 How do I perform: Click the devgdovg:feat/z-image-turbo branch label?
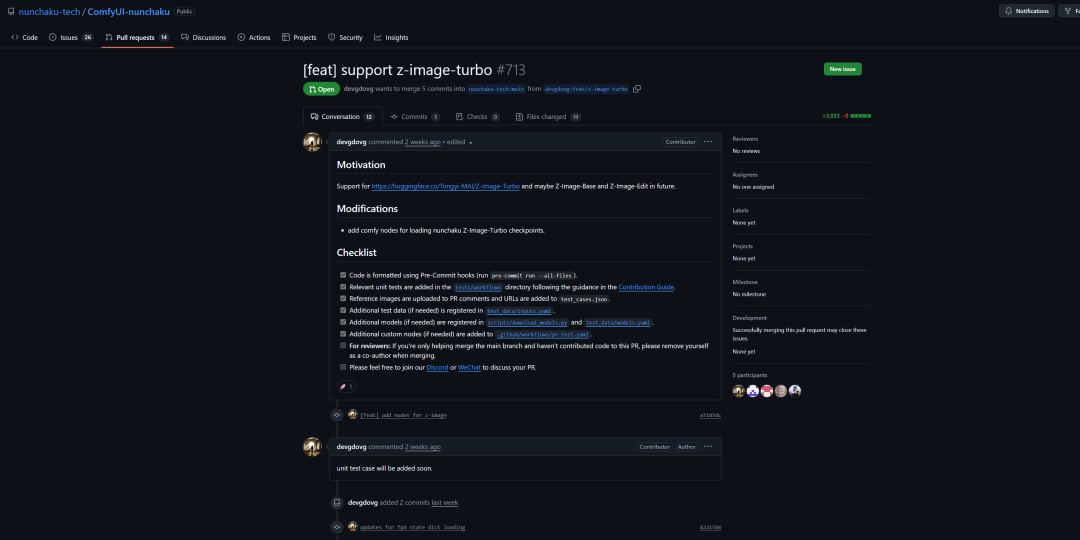(586, 89)
